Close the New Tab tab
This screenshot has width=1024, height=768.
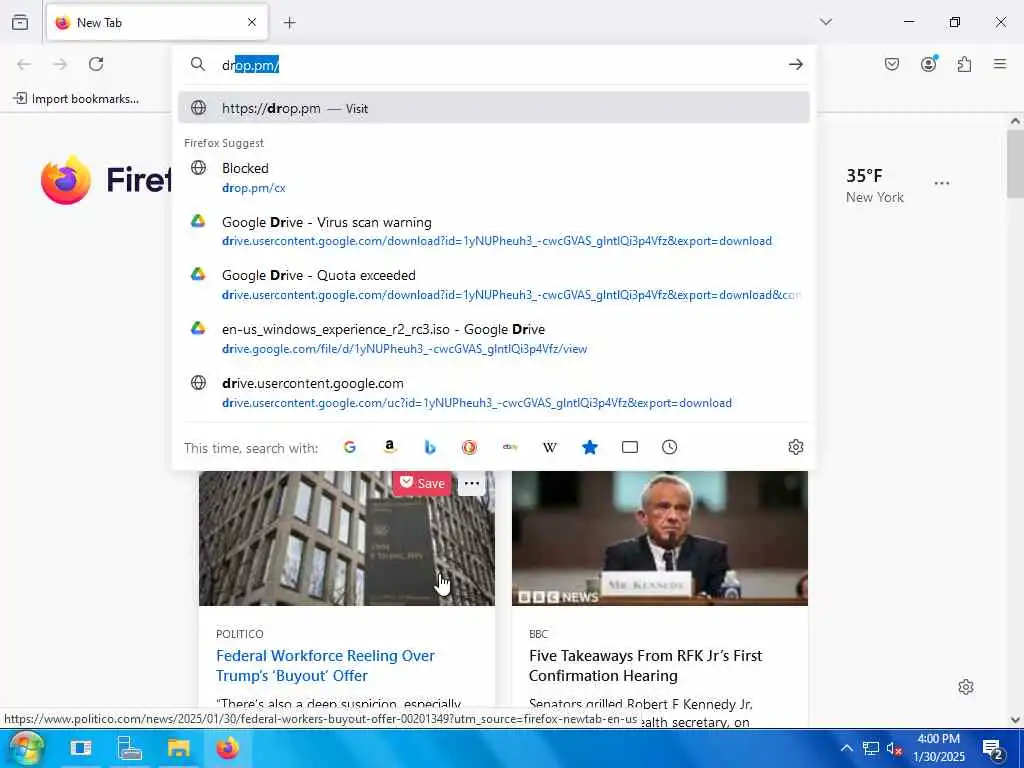click(252, 22)
